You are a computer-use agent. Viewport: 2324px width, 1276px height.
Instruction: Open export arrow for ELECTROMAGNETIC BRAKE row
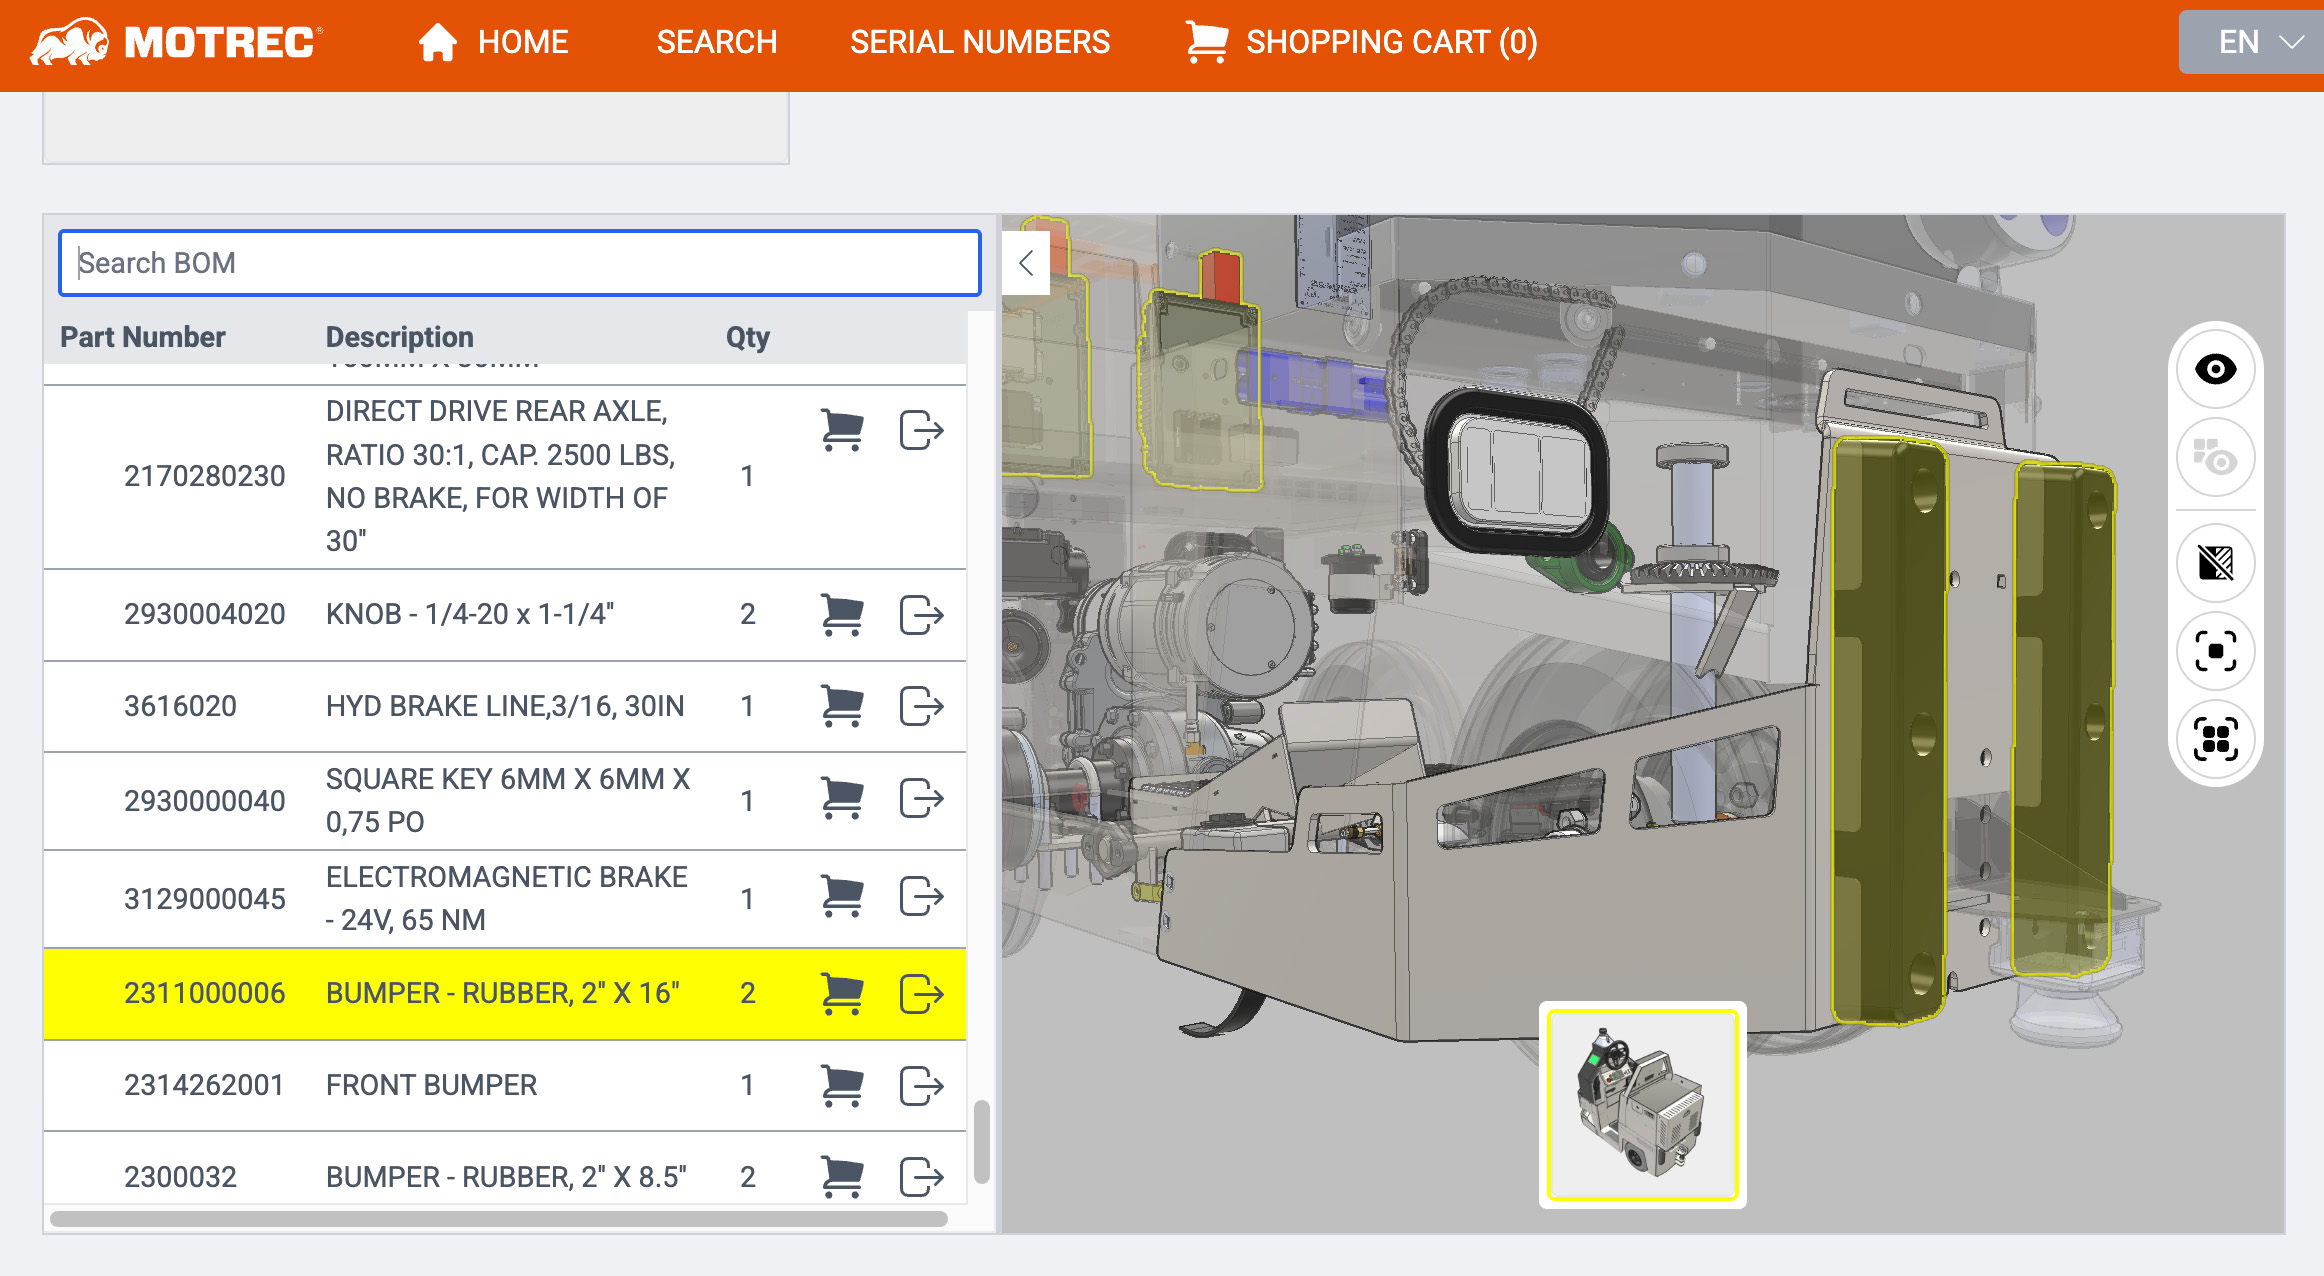click(921, 896)
